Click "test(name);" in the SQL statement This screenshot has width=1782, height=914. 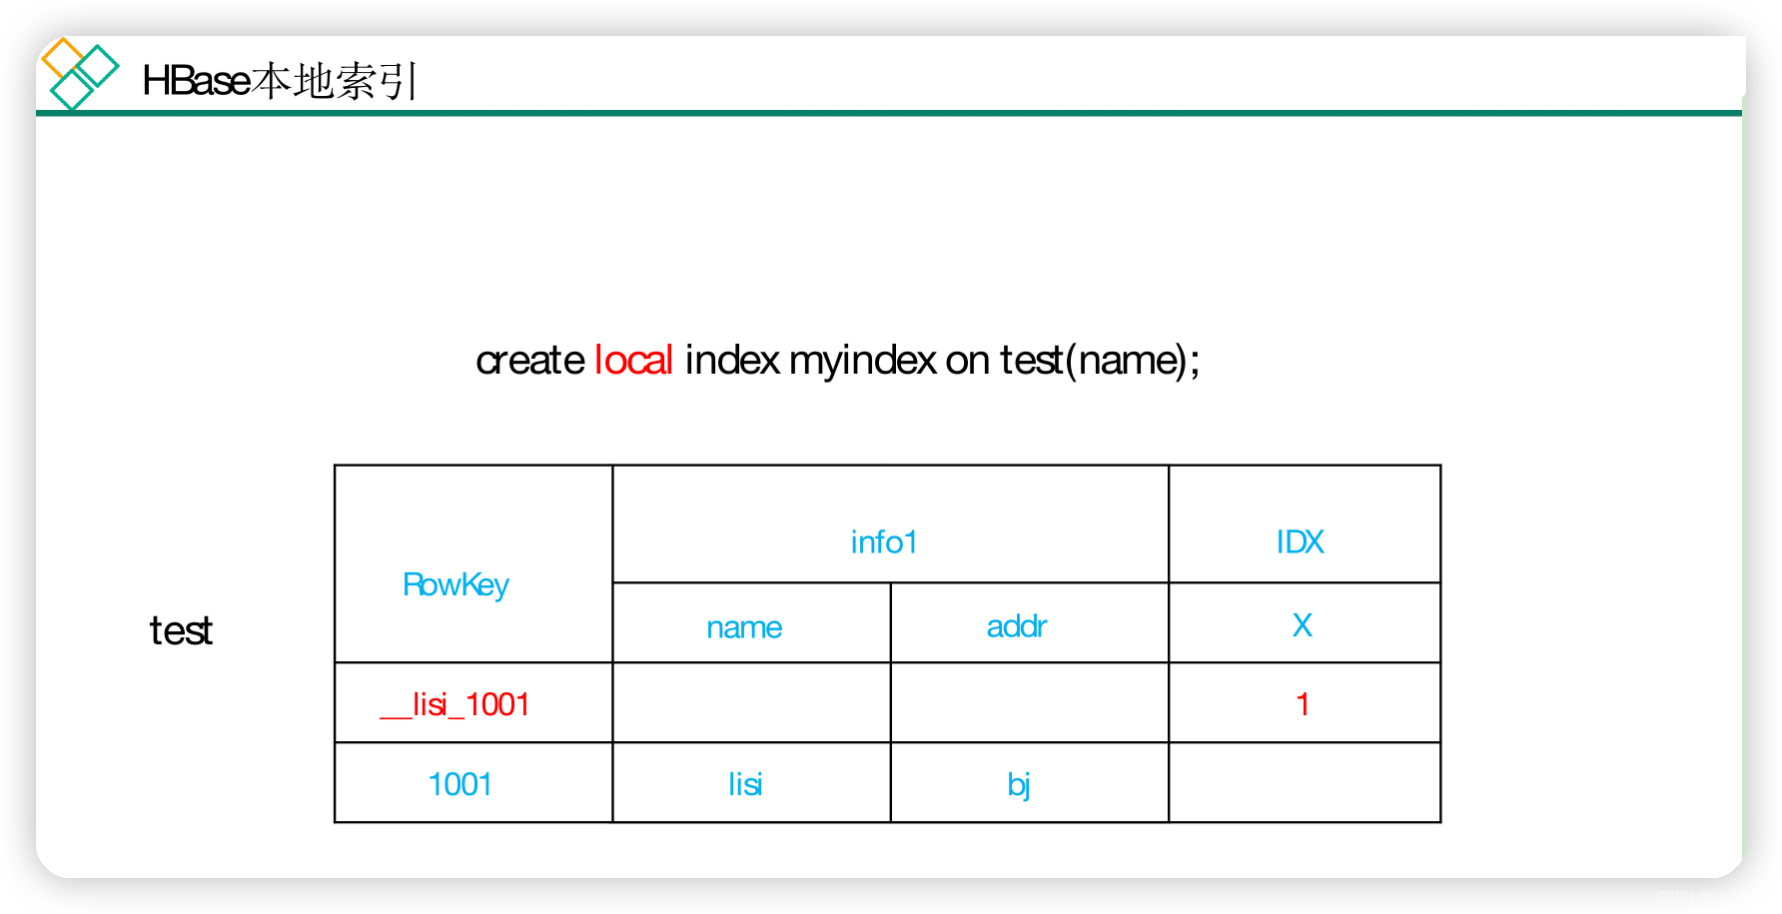(1100, 361)
